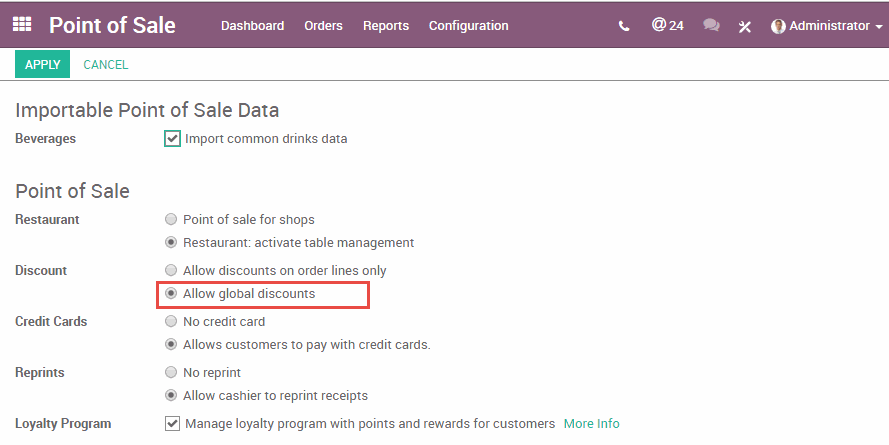The width and height of the screenshot is (889, 445).
Task: Click the phone call icon
Action: click(625, 26)
